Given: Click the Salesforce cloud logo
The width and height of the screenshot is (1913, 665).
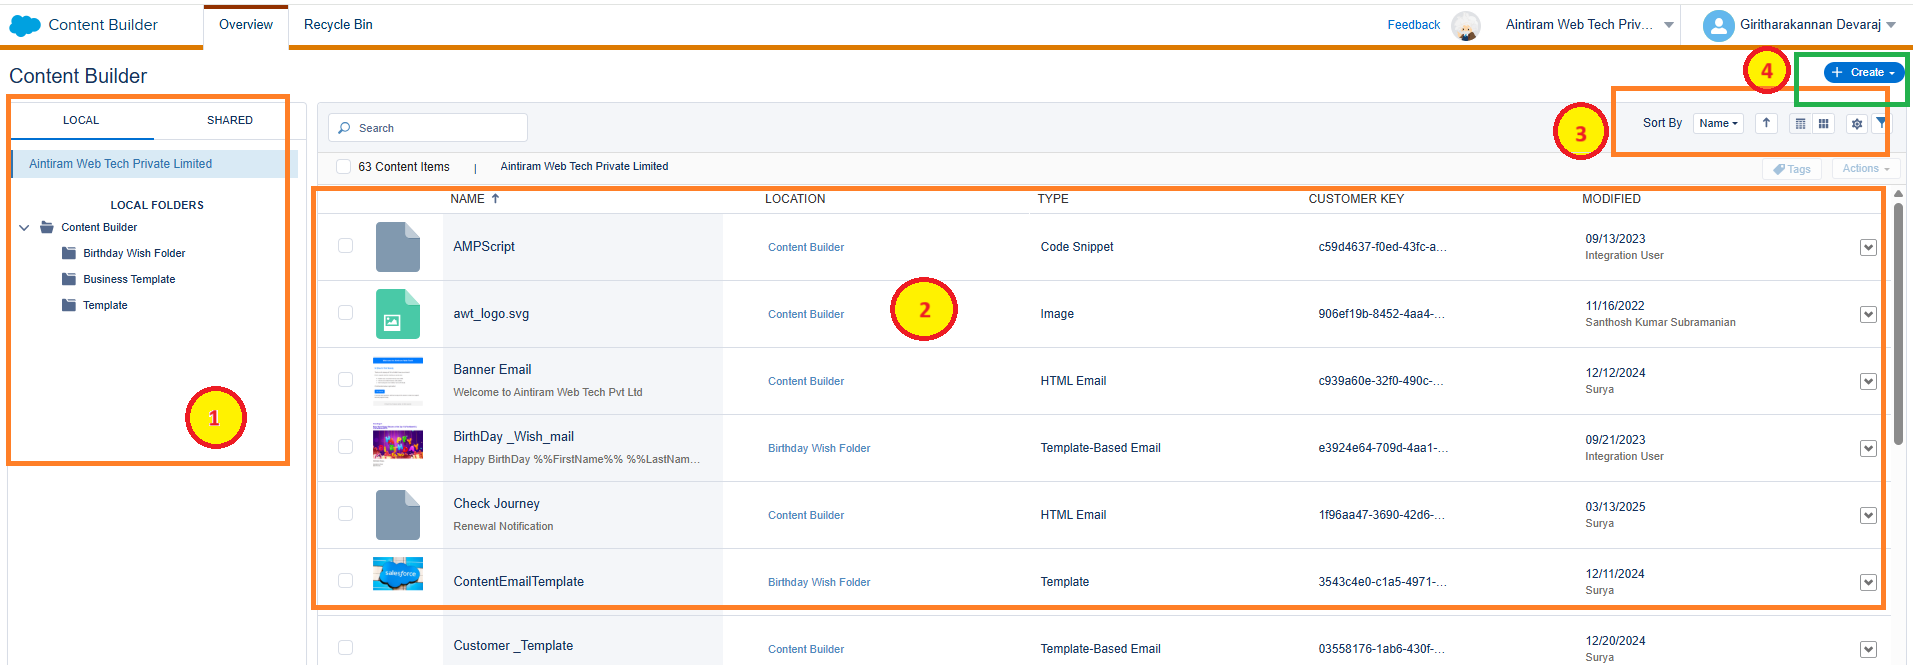Looking at the screenshot, I should coord(25,25).
